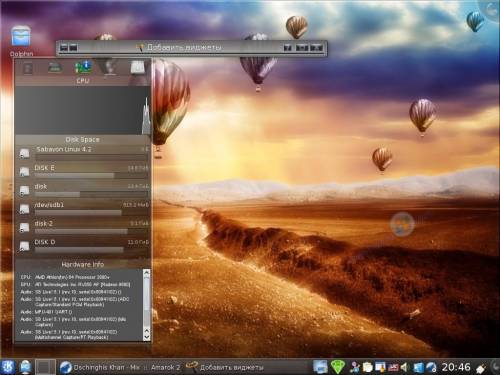Click the CPU usage graph area
Viewport: 500px width, 375px height.
coord(83,110)
